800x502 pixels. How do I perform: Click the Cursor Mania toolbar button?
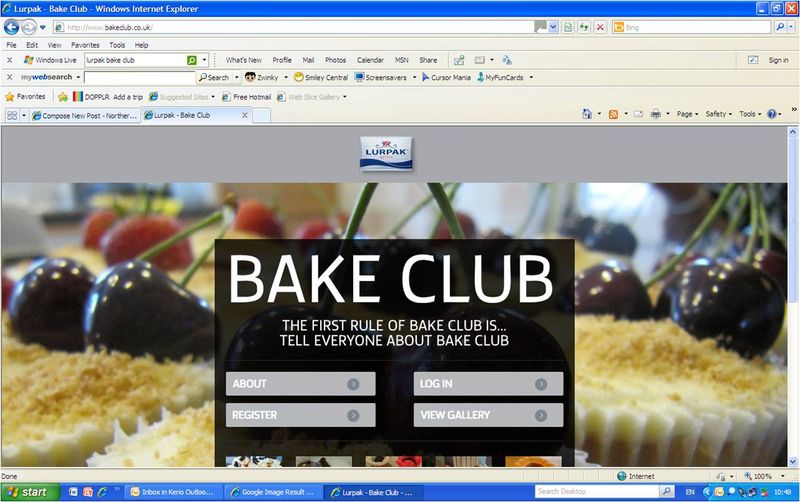(446, 78)
